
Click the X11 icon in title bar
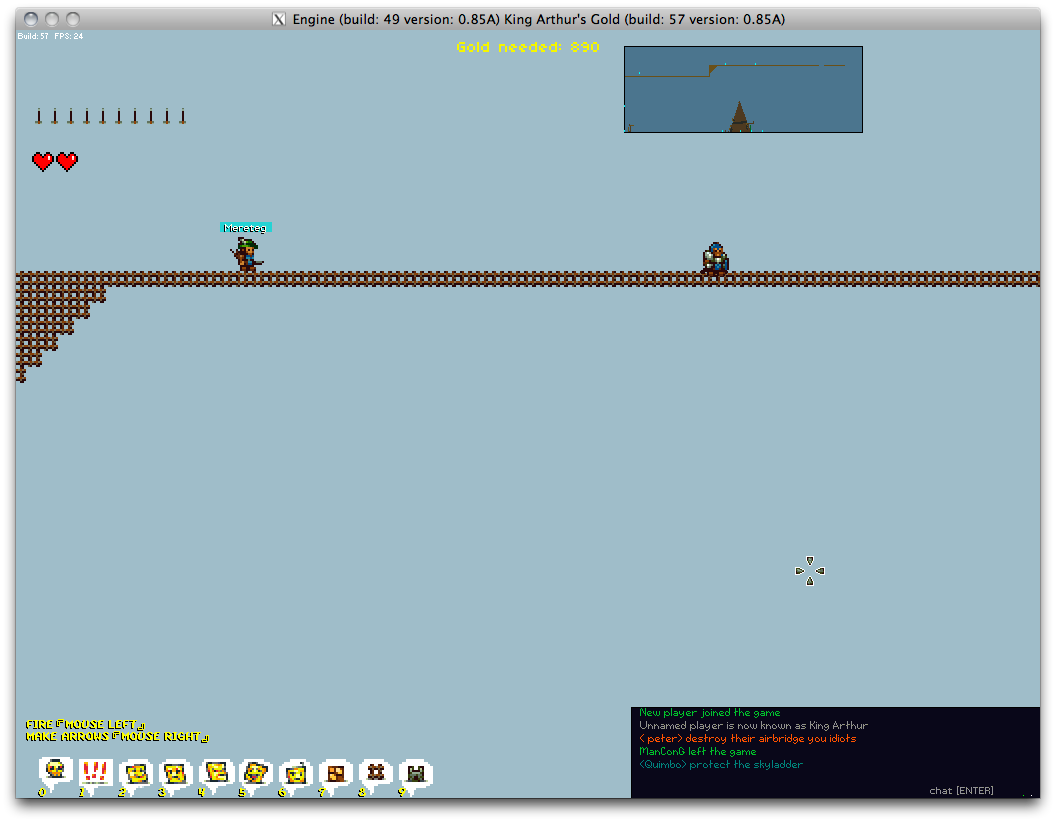point(279,19)
